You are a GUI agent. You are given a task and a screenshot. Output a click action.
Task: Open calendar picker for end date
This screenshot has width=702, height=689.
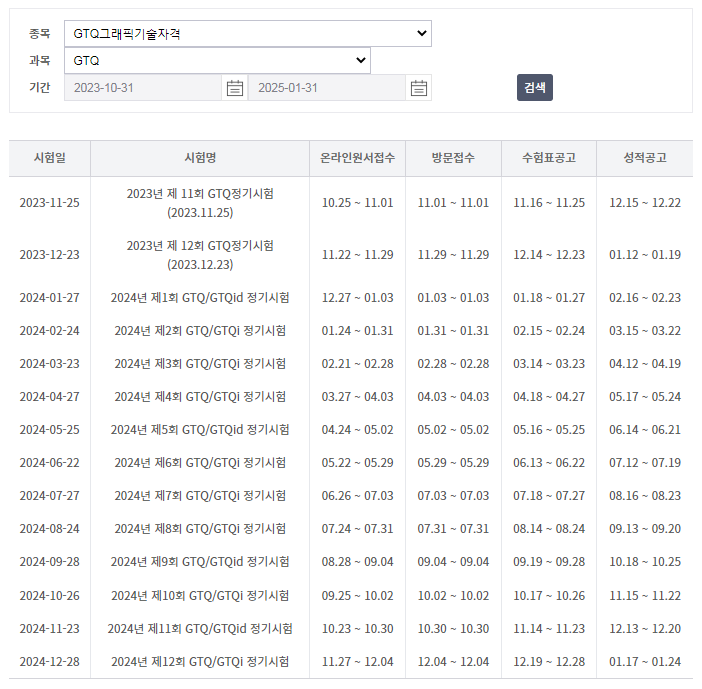(x=419, y=88)
